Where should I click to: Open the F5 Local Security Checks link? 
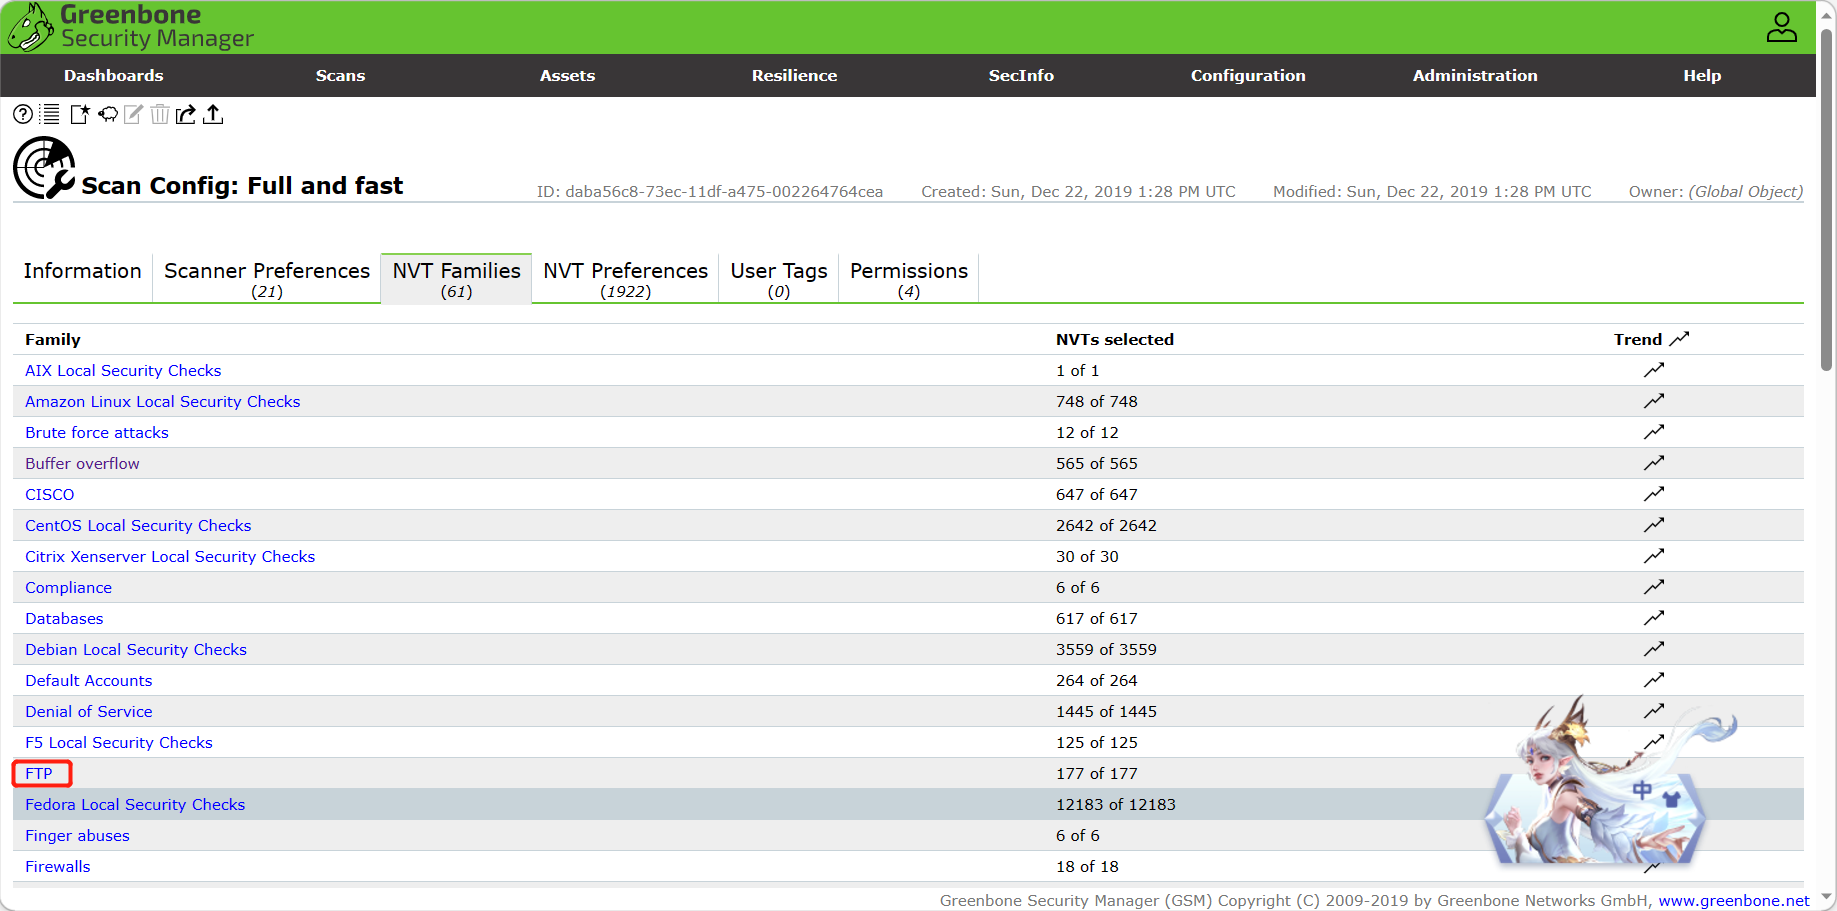(x=119, y=742)
